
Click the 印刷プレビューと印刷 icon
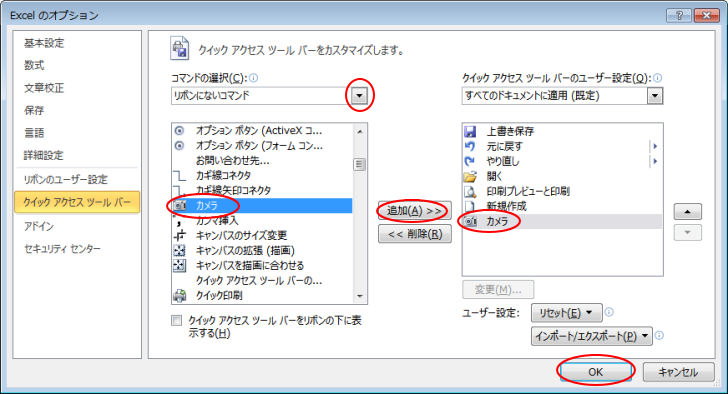470,191
